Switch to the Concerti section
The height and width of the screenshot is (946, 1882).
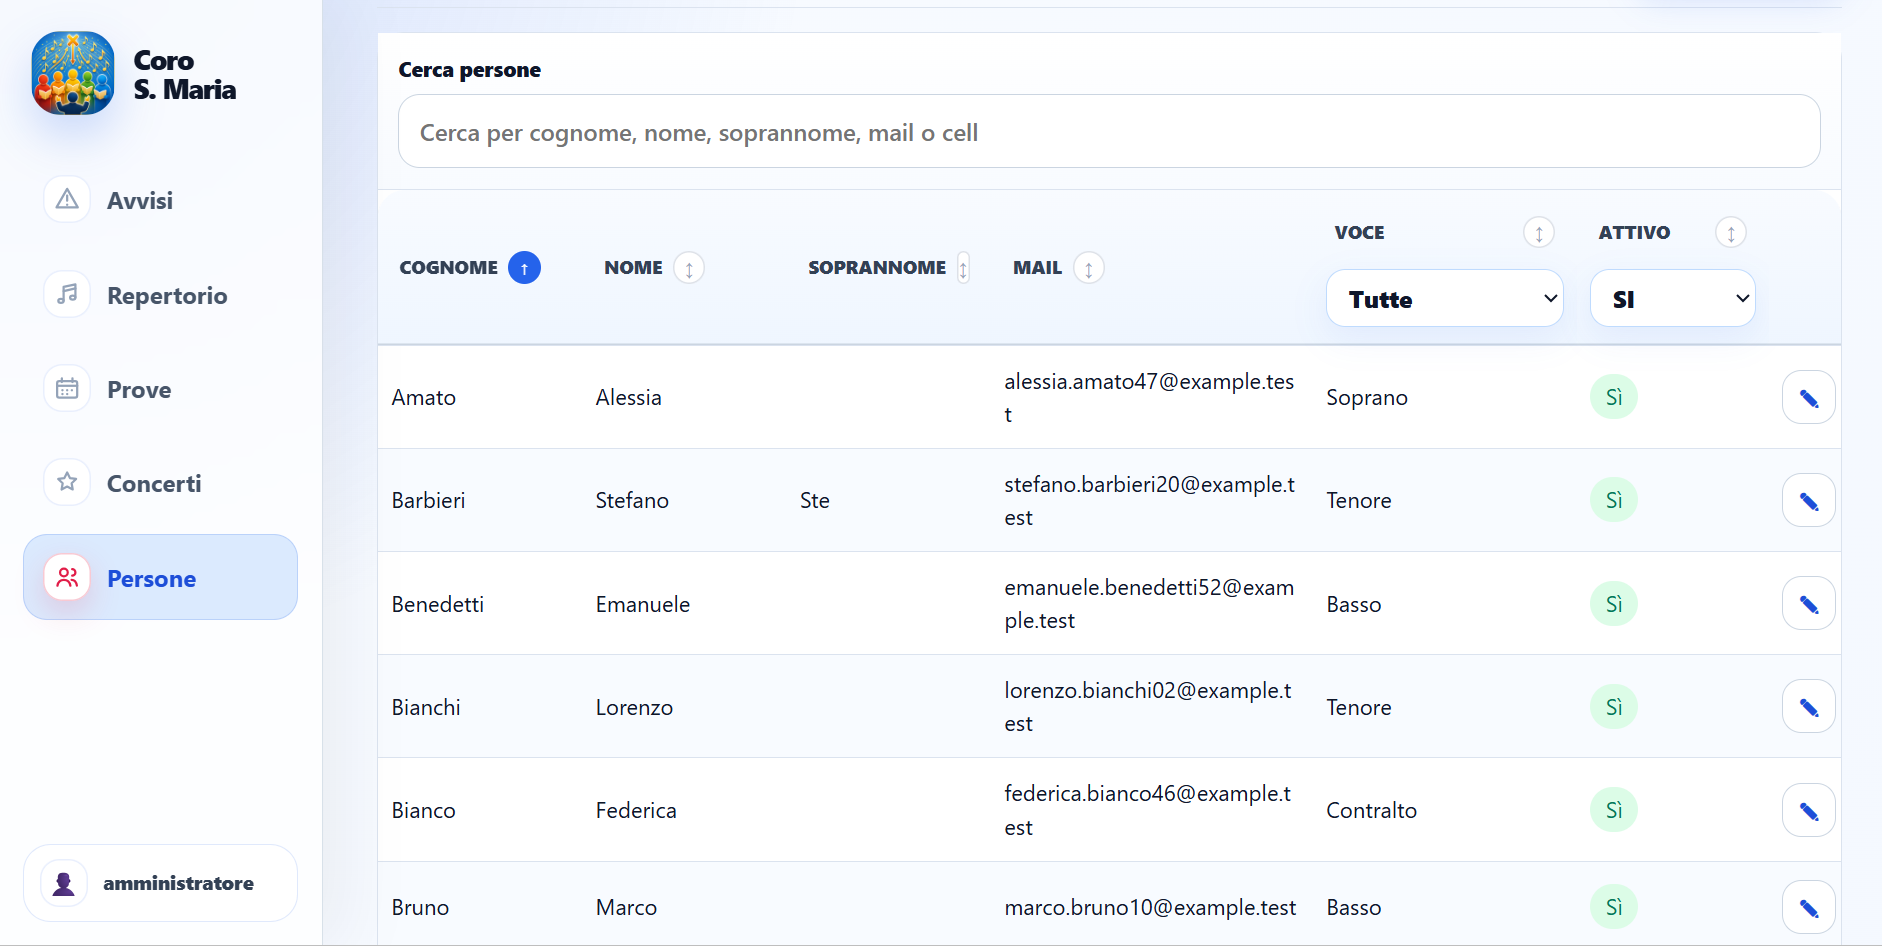click(x=160, y=483)
